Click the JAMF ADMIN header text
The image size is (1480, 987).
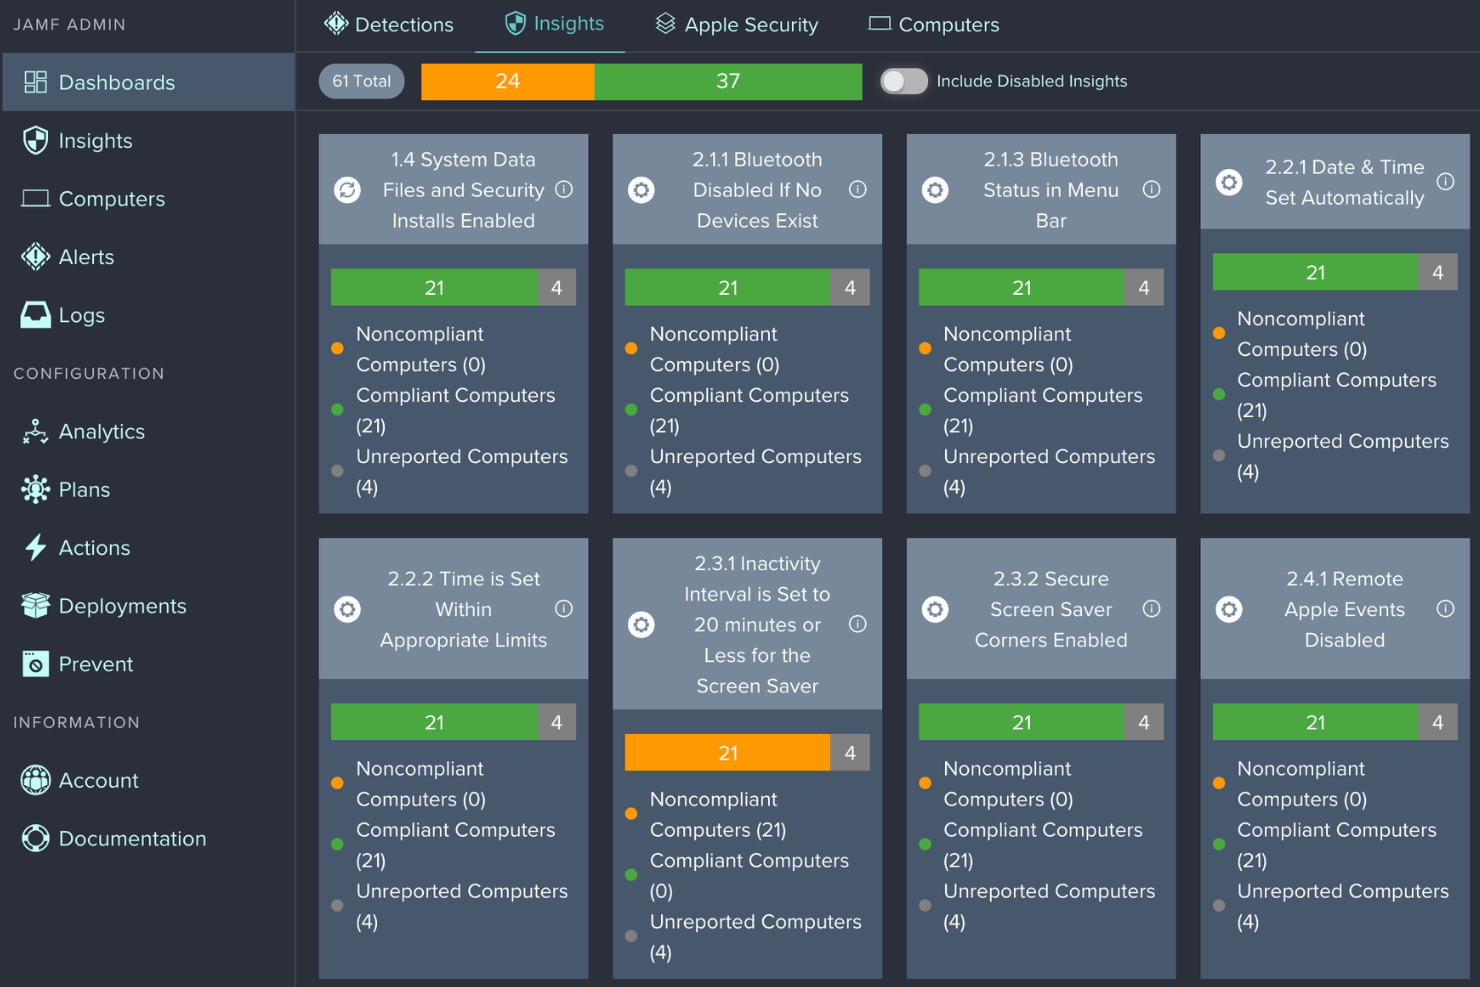69,25
